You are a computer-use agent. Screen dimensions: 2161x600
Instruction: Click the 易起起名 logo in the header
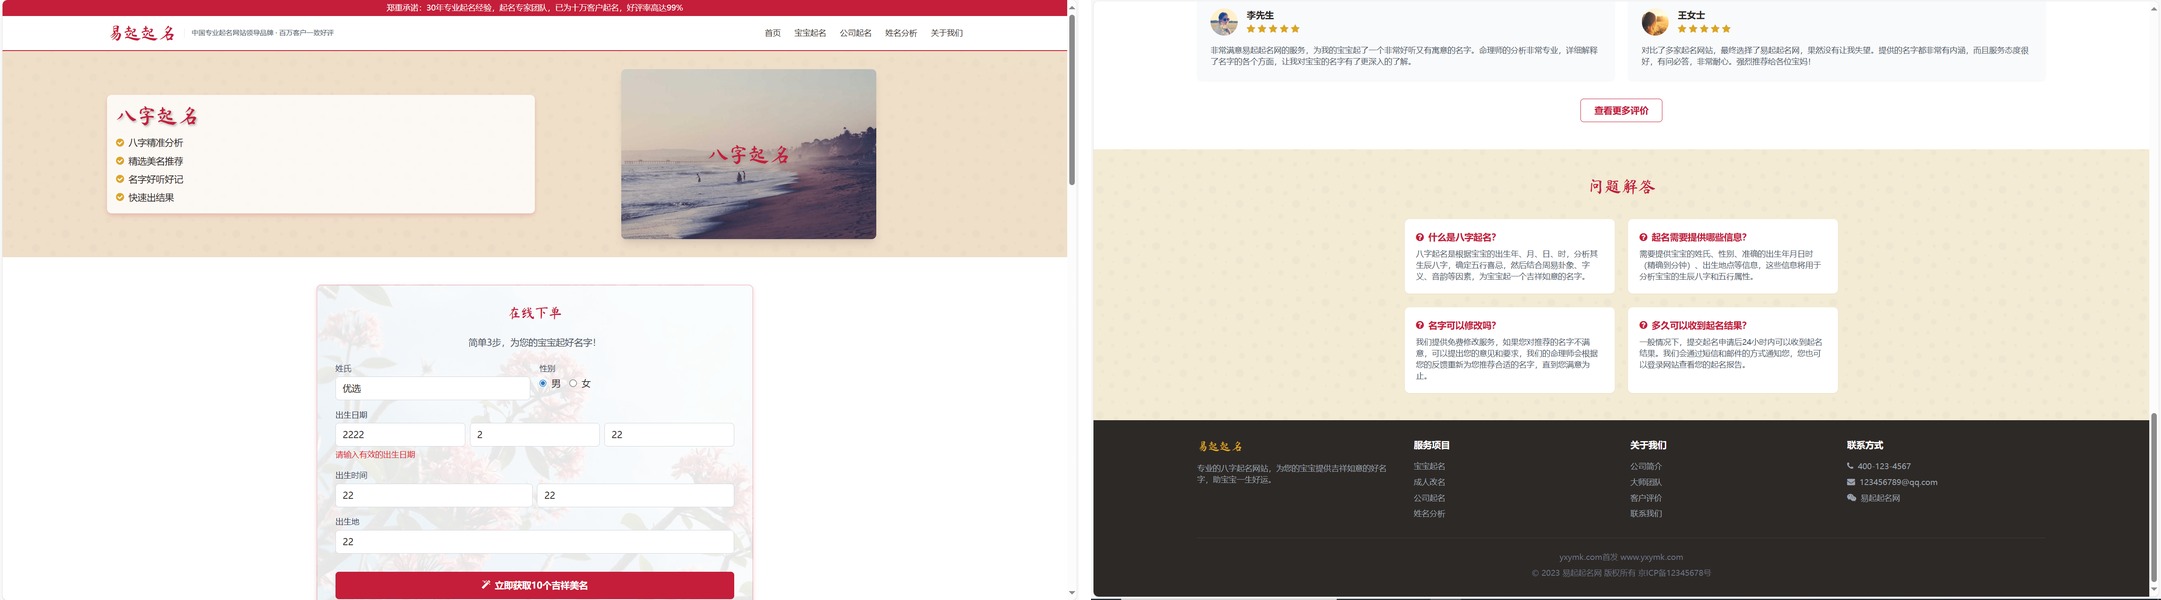(142, 33)
